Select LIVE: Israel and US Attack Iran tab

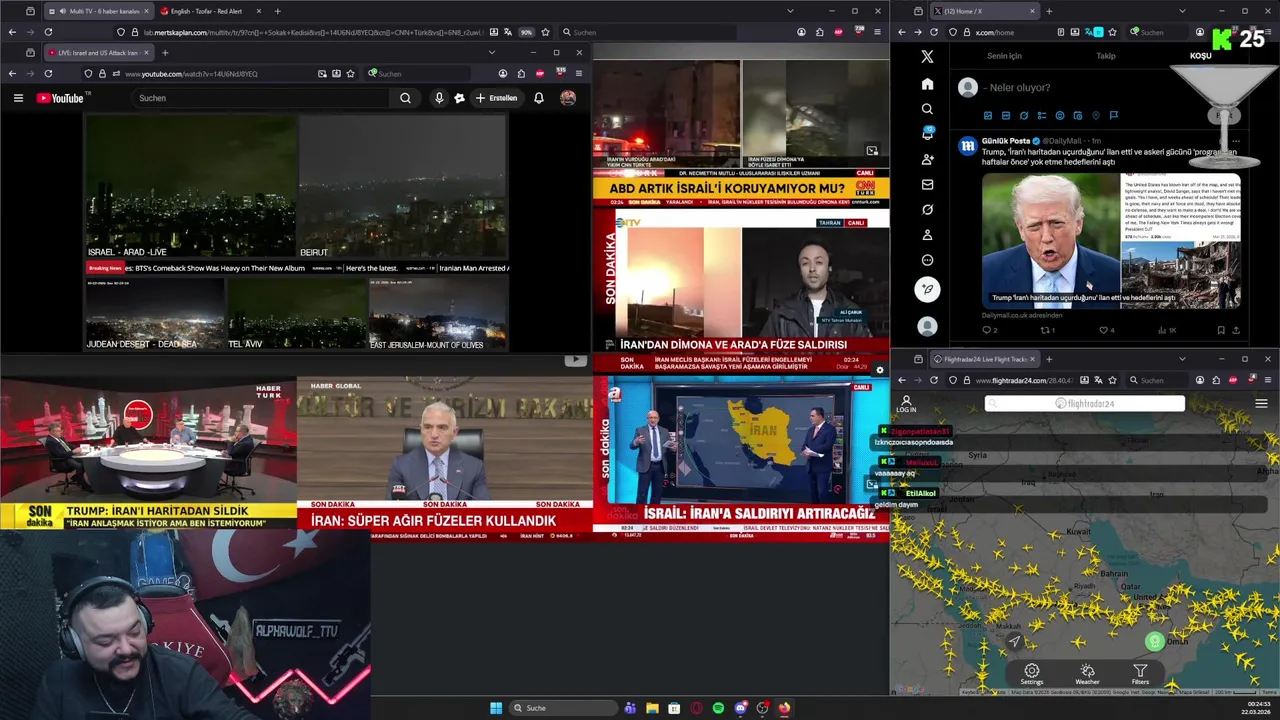click(97, 52)
